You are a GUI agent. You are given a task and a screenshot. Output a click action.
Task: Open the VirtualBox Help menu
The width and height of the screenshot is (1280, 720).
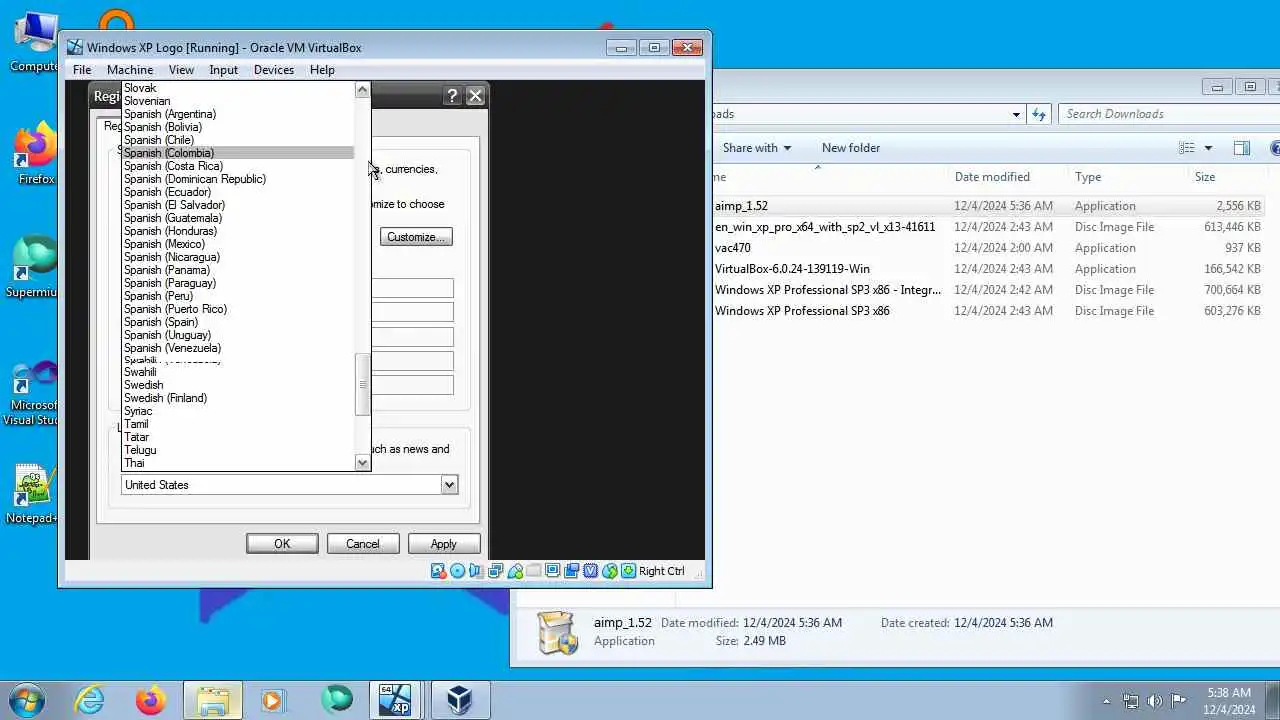pyautogui.click(x=322, y=70)
